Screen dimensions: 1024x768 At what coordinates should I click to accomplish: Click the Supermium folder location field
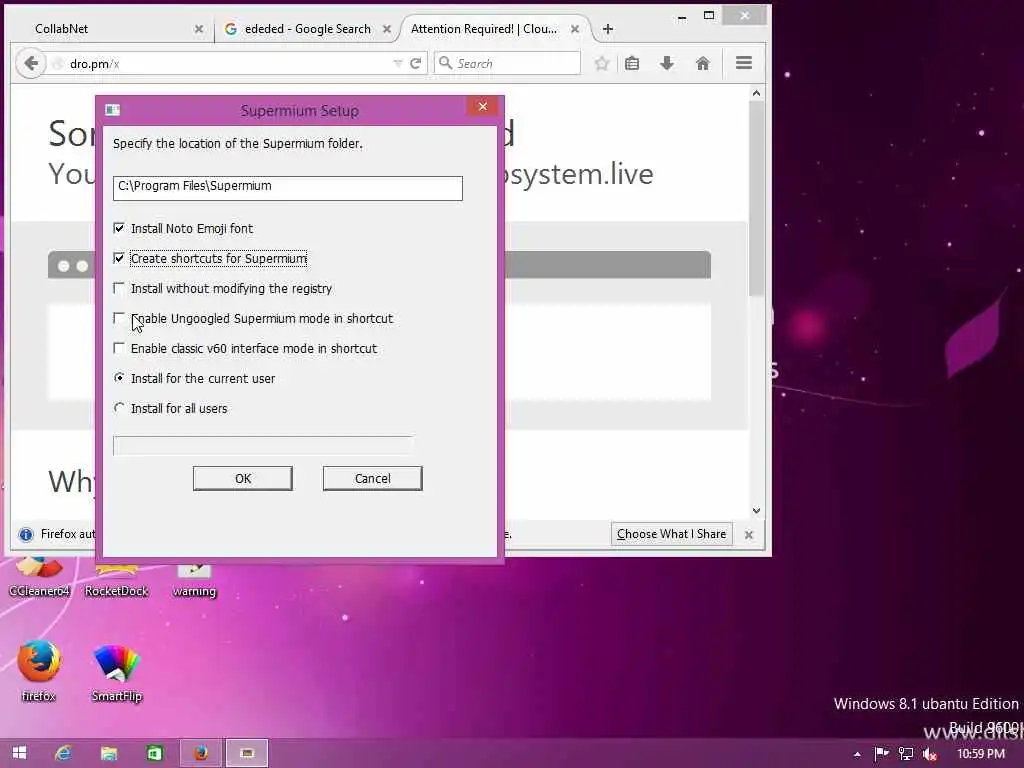click(287, 188)
